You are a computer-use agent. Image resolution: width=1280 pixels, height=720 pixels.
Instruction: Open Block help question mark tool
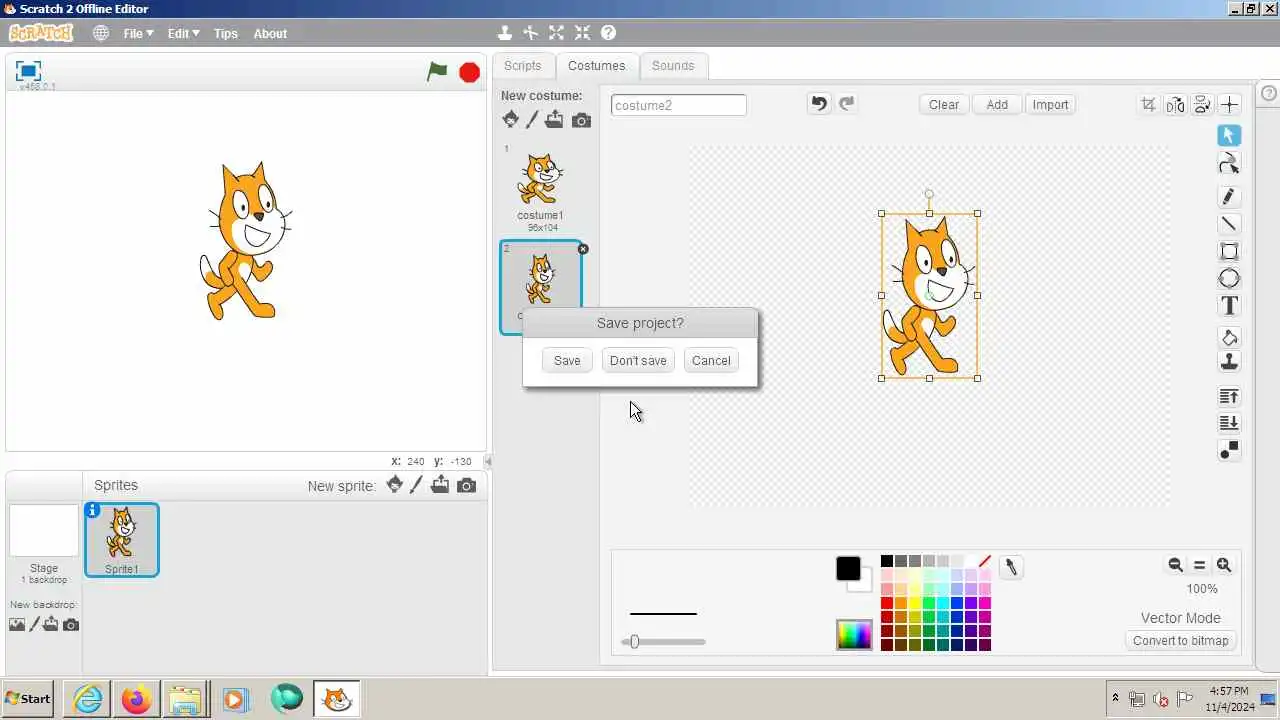[608, 33]
